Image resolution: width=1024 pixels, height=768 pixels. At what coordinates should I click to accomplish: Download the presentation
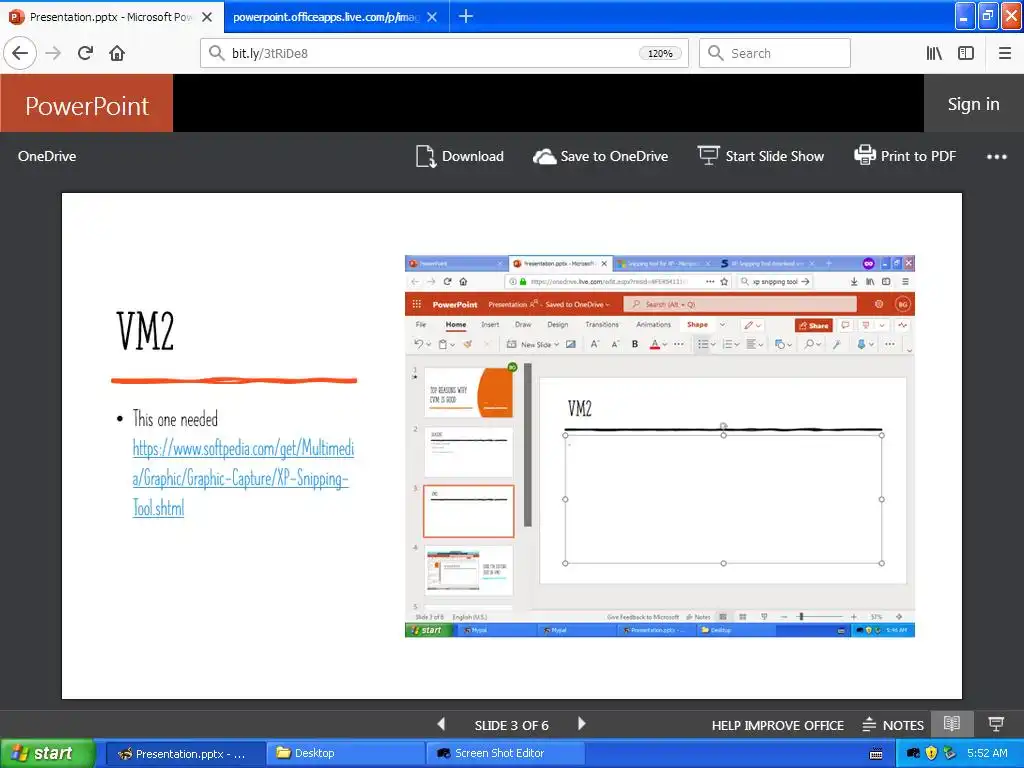click(460, 156)
